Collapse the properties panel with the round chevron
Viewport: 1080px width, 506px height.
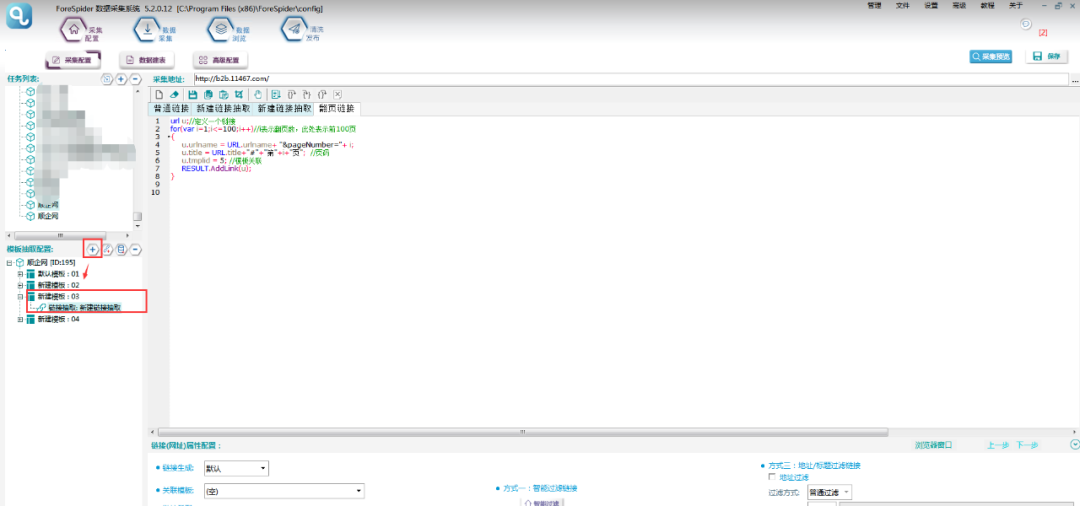click(1074, 445)
